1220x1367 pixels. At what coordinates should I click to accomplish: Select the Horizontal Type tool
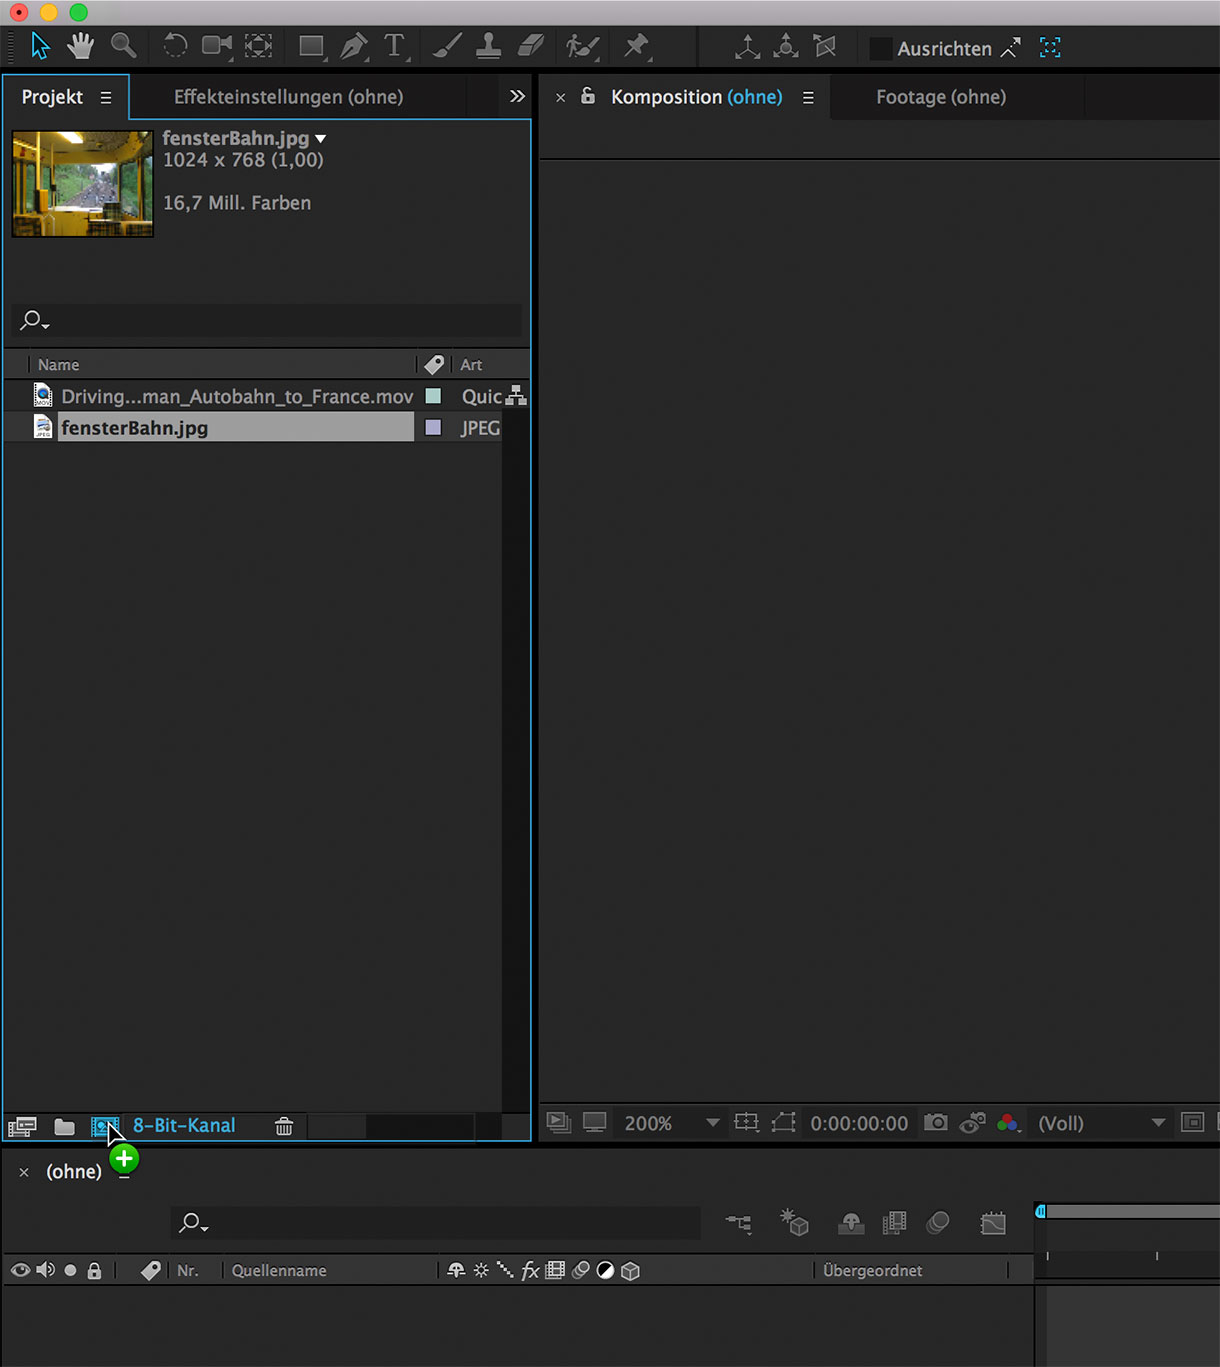pos(395,46)
